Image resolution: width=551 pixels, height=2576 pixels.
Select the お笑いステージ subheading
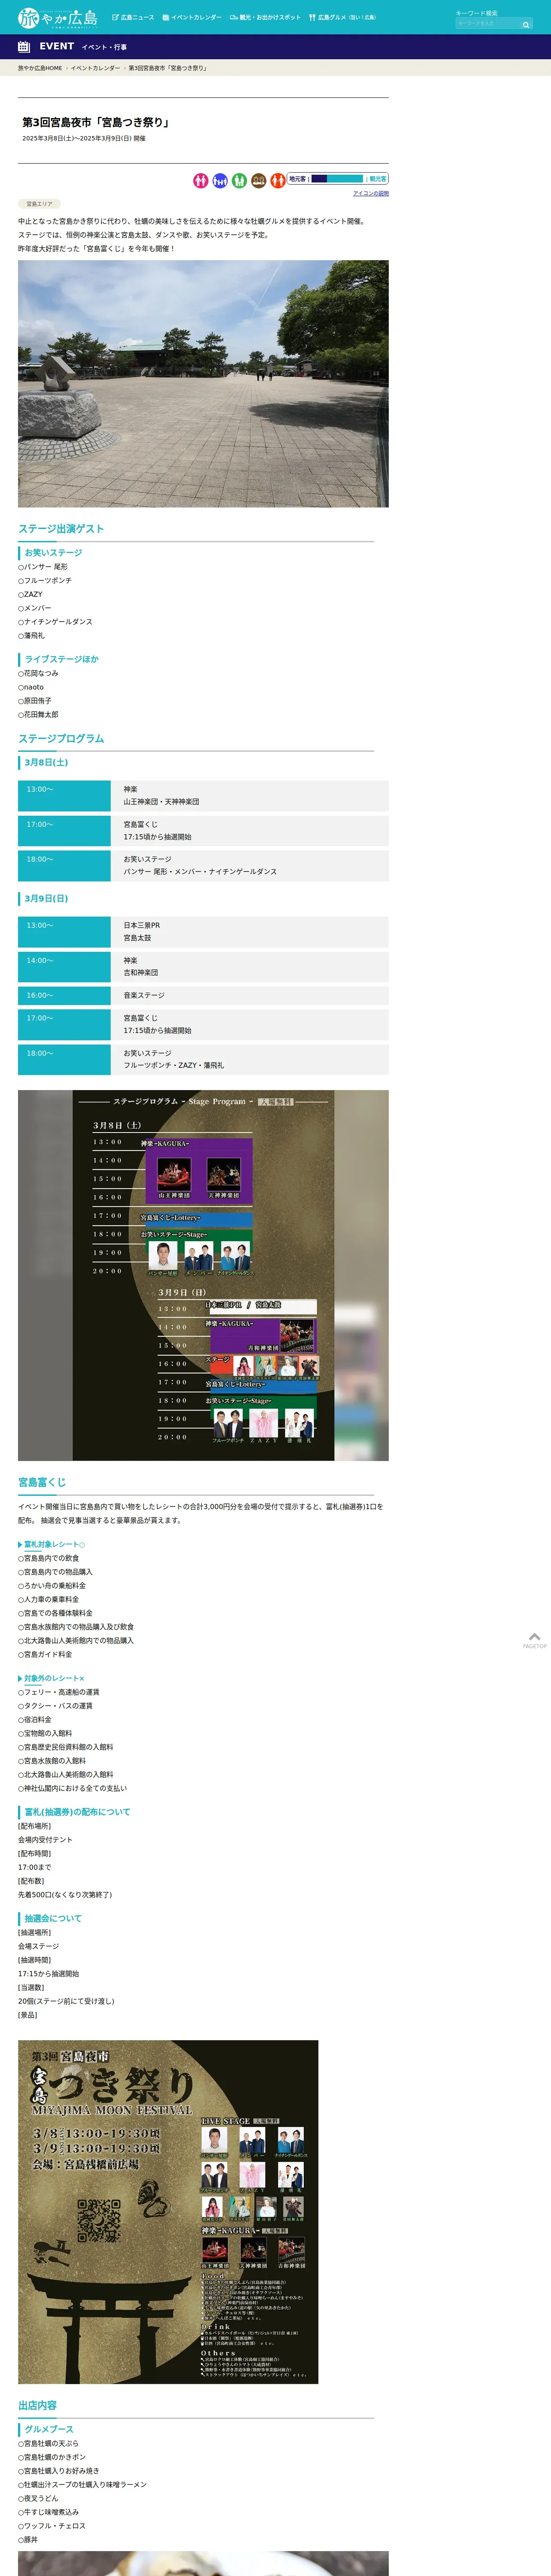coord(53,553)
